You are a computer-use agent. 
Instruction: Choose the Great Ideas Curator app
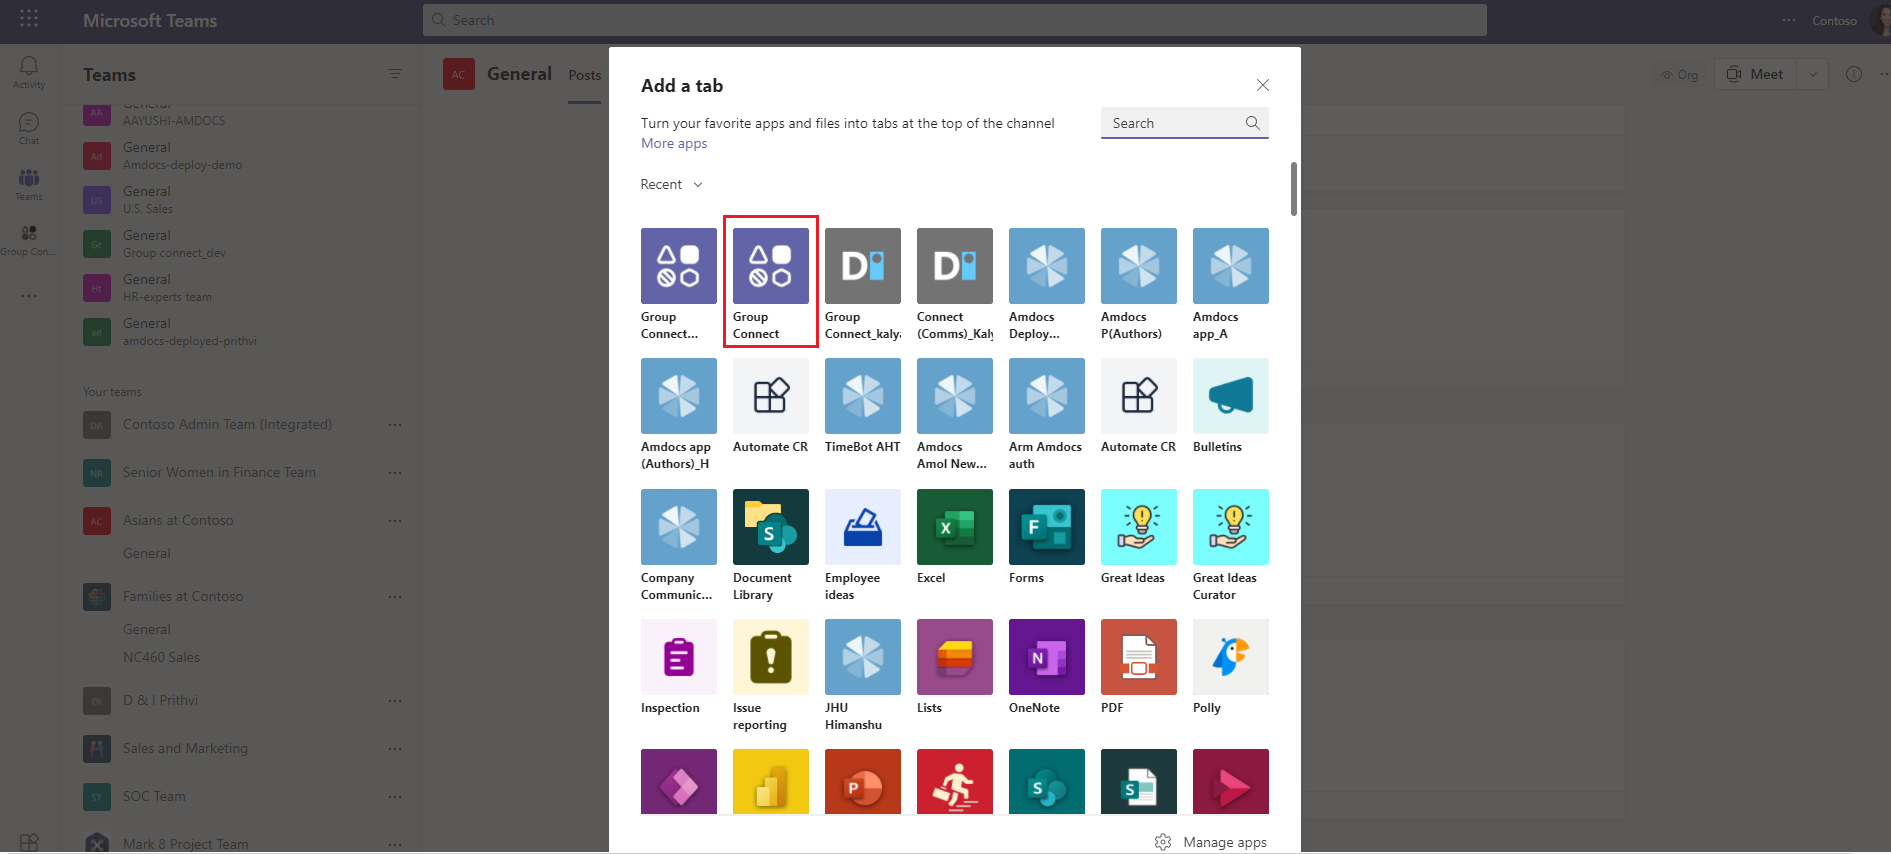[1231, 545]
